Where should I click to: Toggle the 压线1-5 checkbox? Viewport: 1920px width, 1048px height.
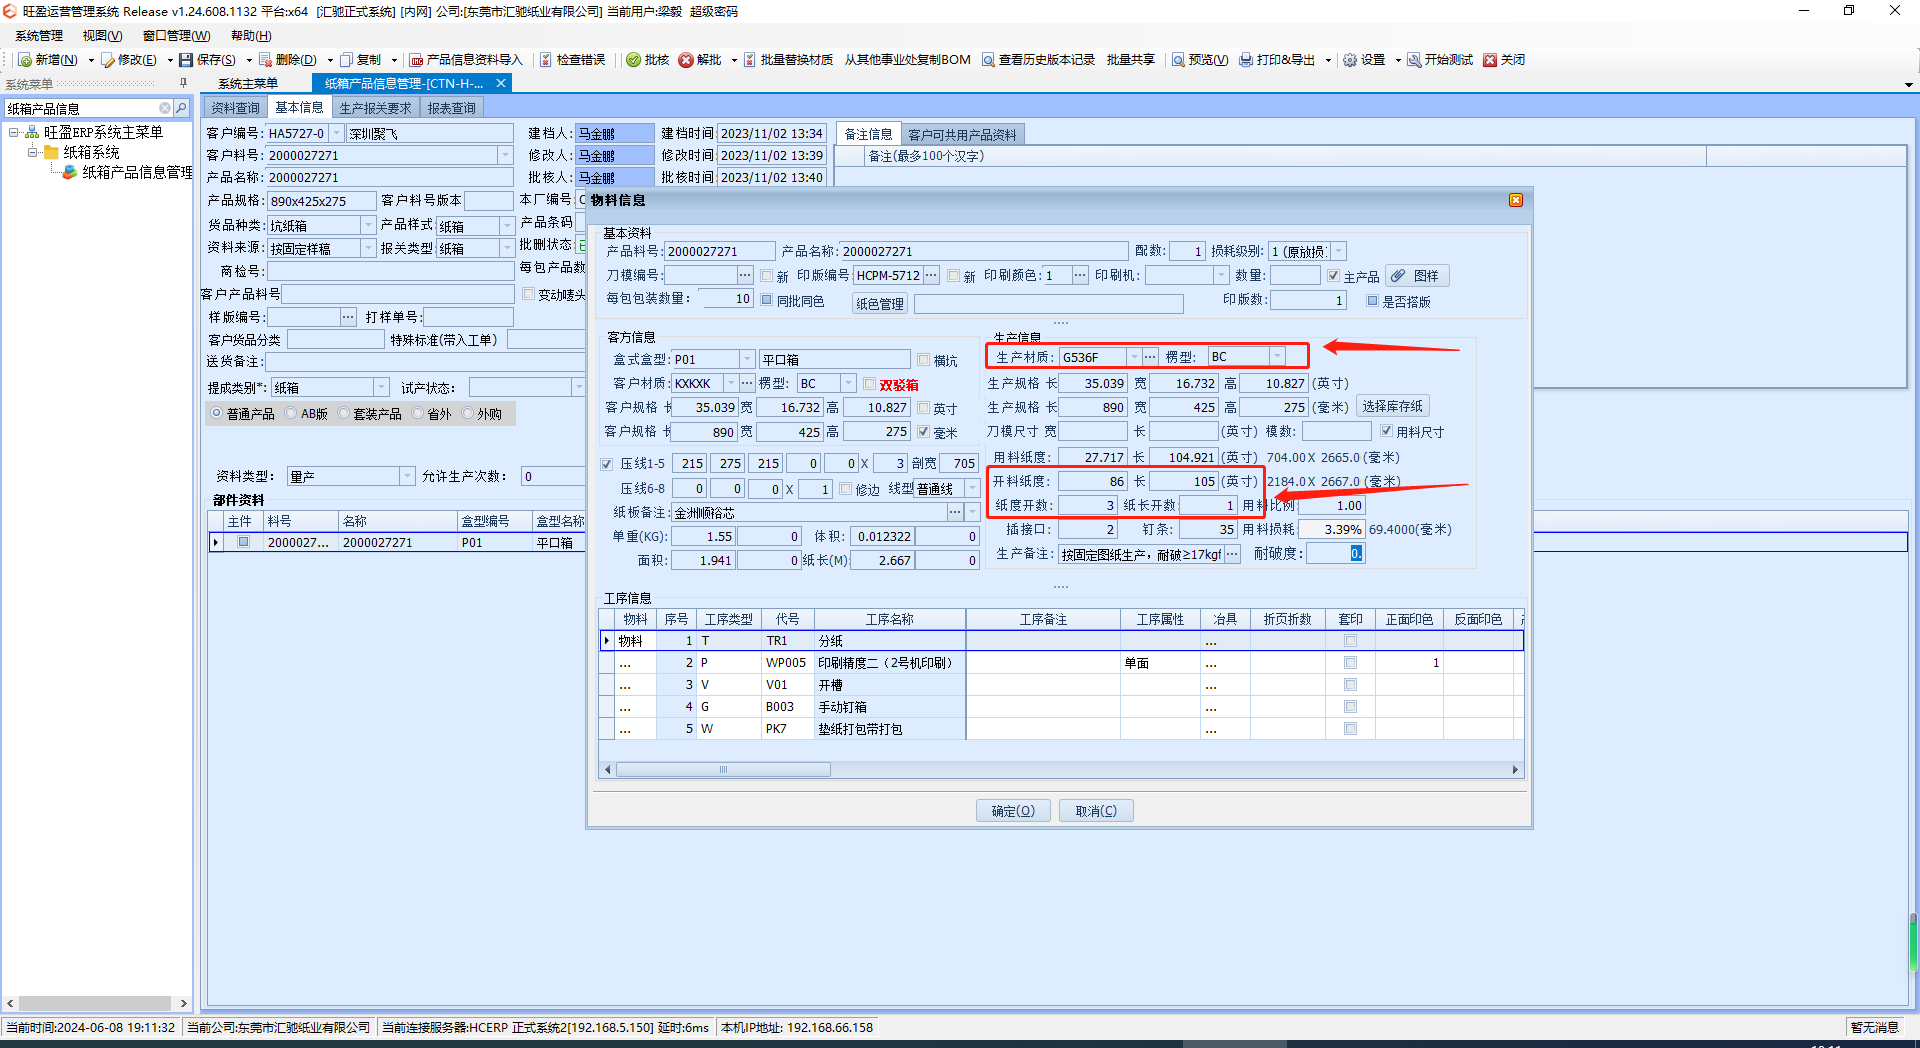(x=606, y=464)
